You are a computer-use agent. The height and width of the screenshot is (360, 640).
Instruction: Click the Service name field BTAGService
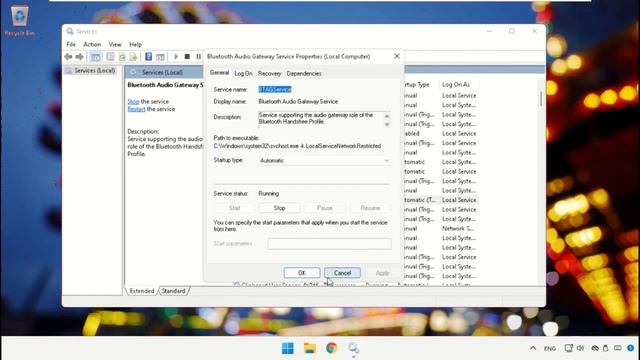pyautogui.click(x=275, y=89)
